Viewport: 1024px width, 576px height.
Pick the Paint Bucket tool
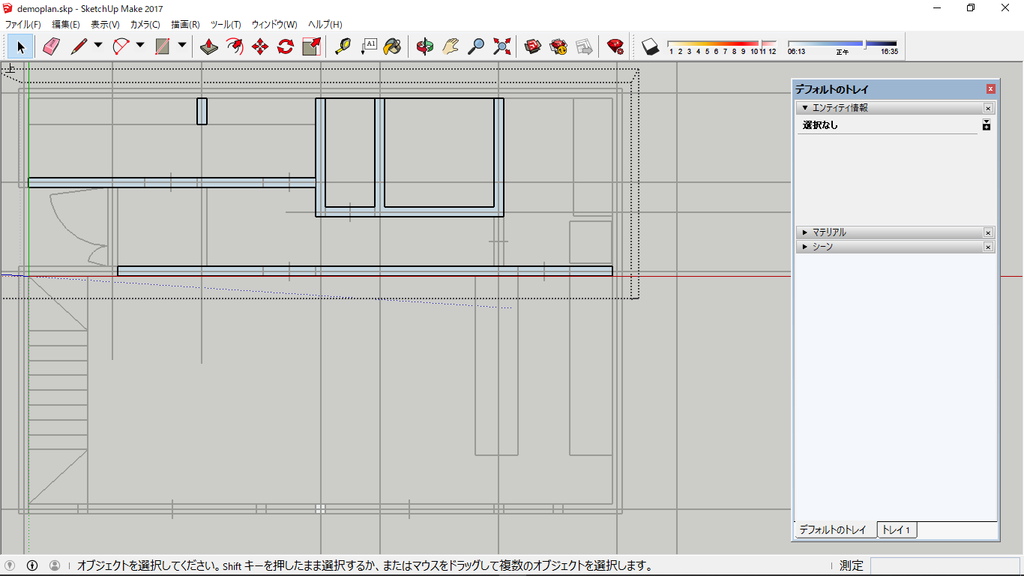click(x=392, y=46)
